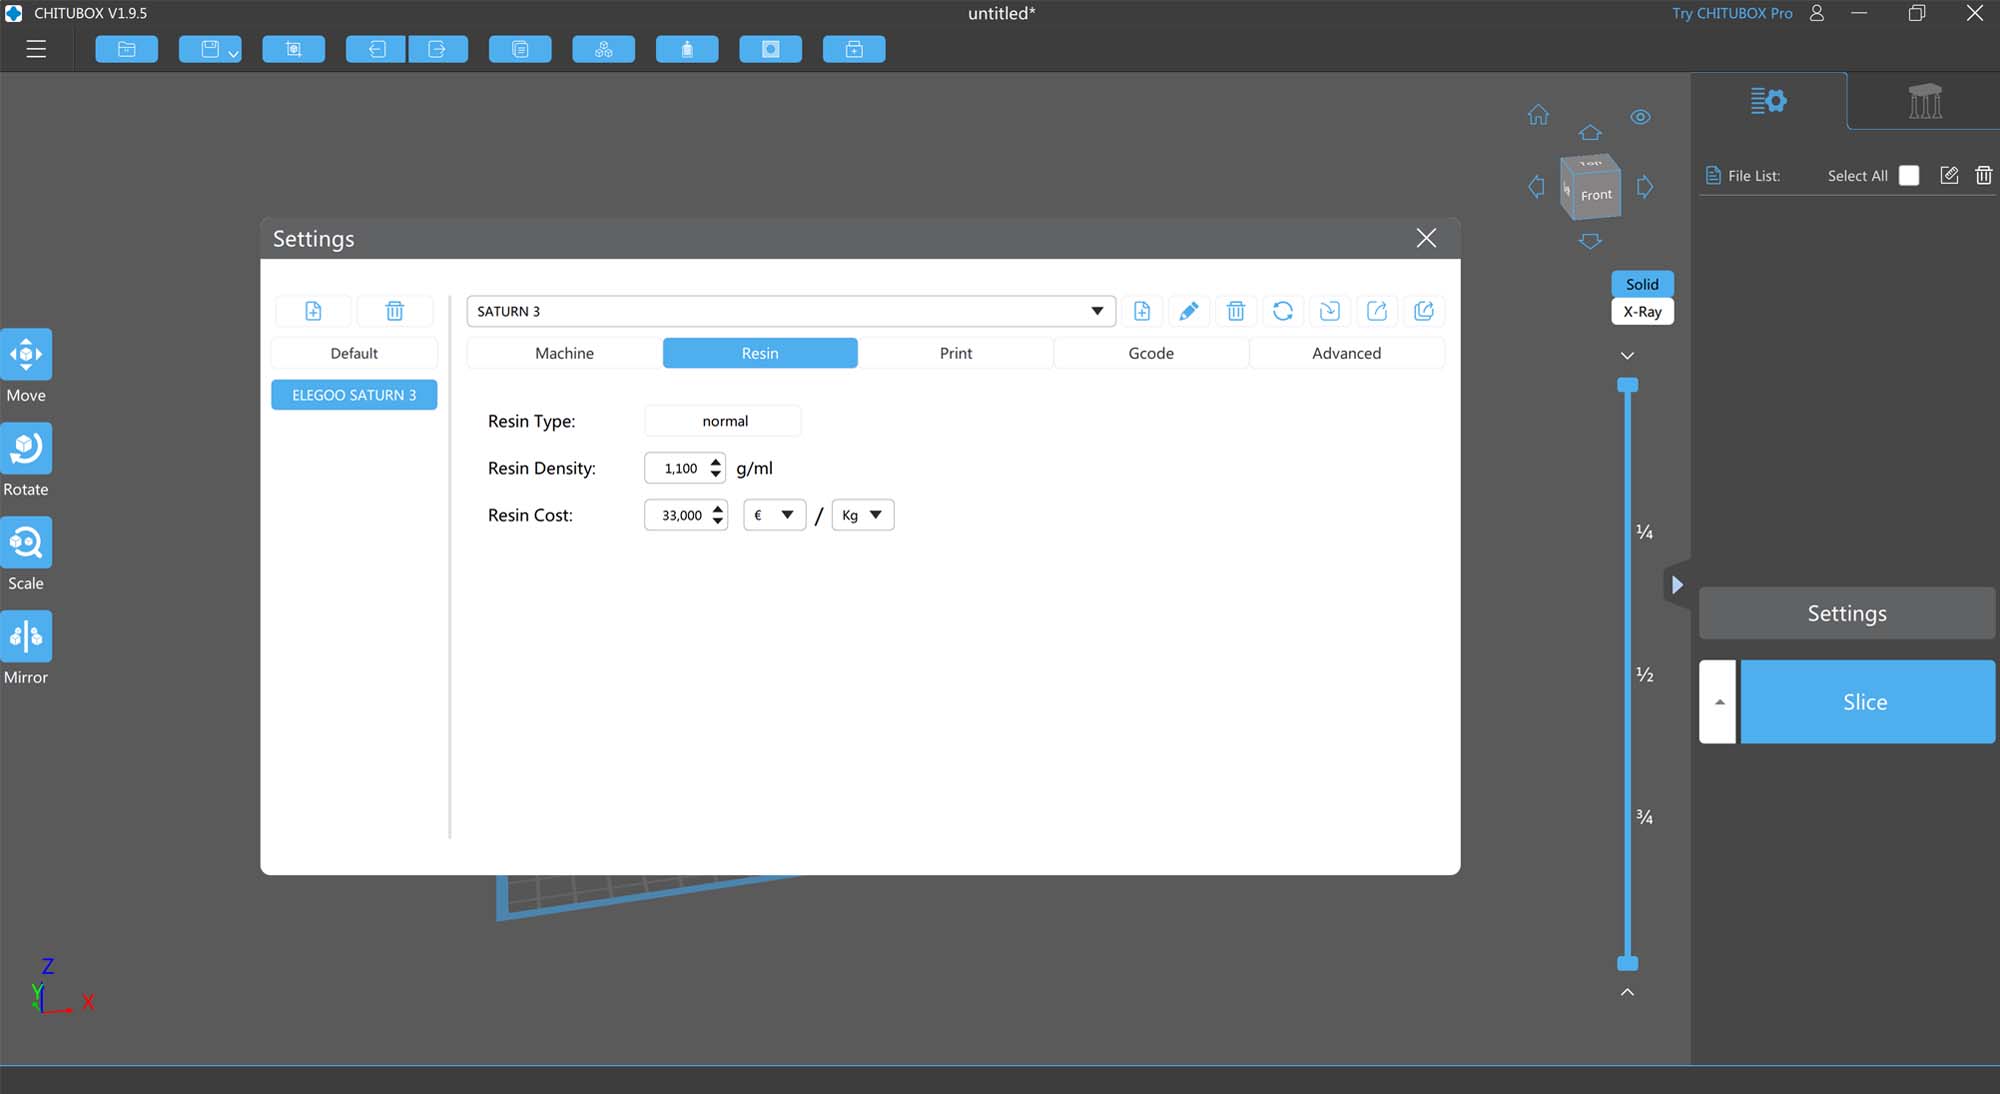2000x1094 pixels.
Task: Click the undo toolbar arrow icon
Action: point(376,49)
